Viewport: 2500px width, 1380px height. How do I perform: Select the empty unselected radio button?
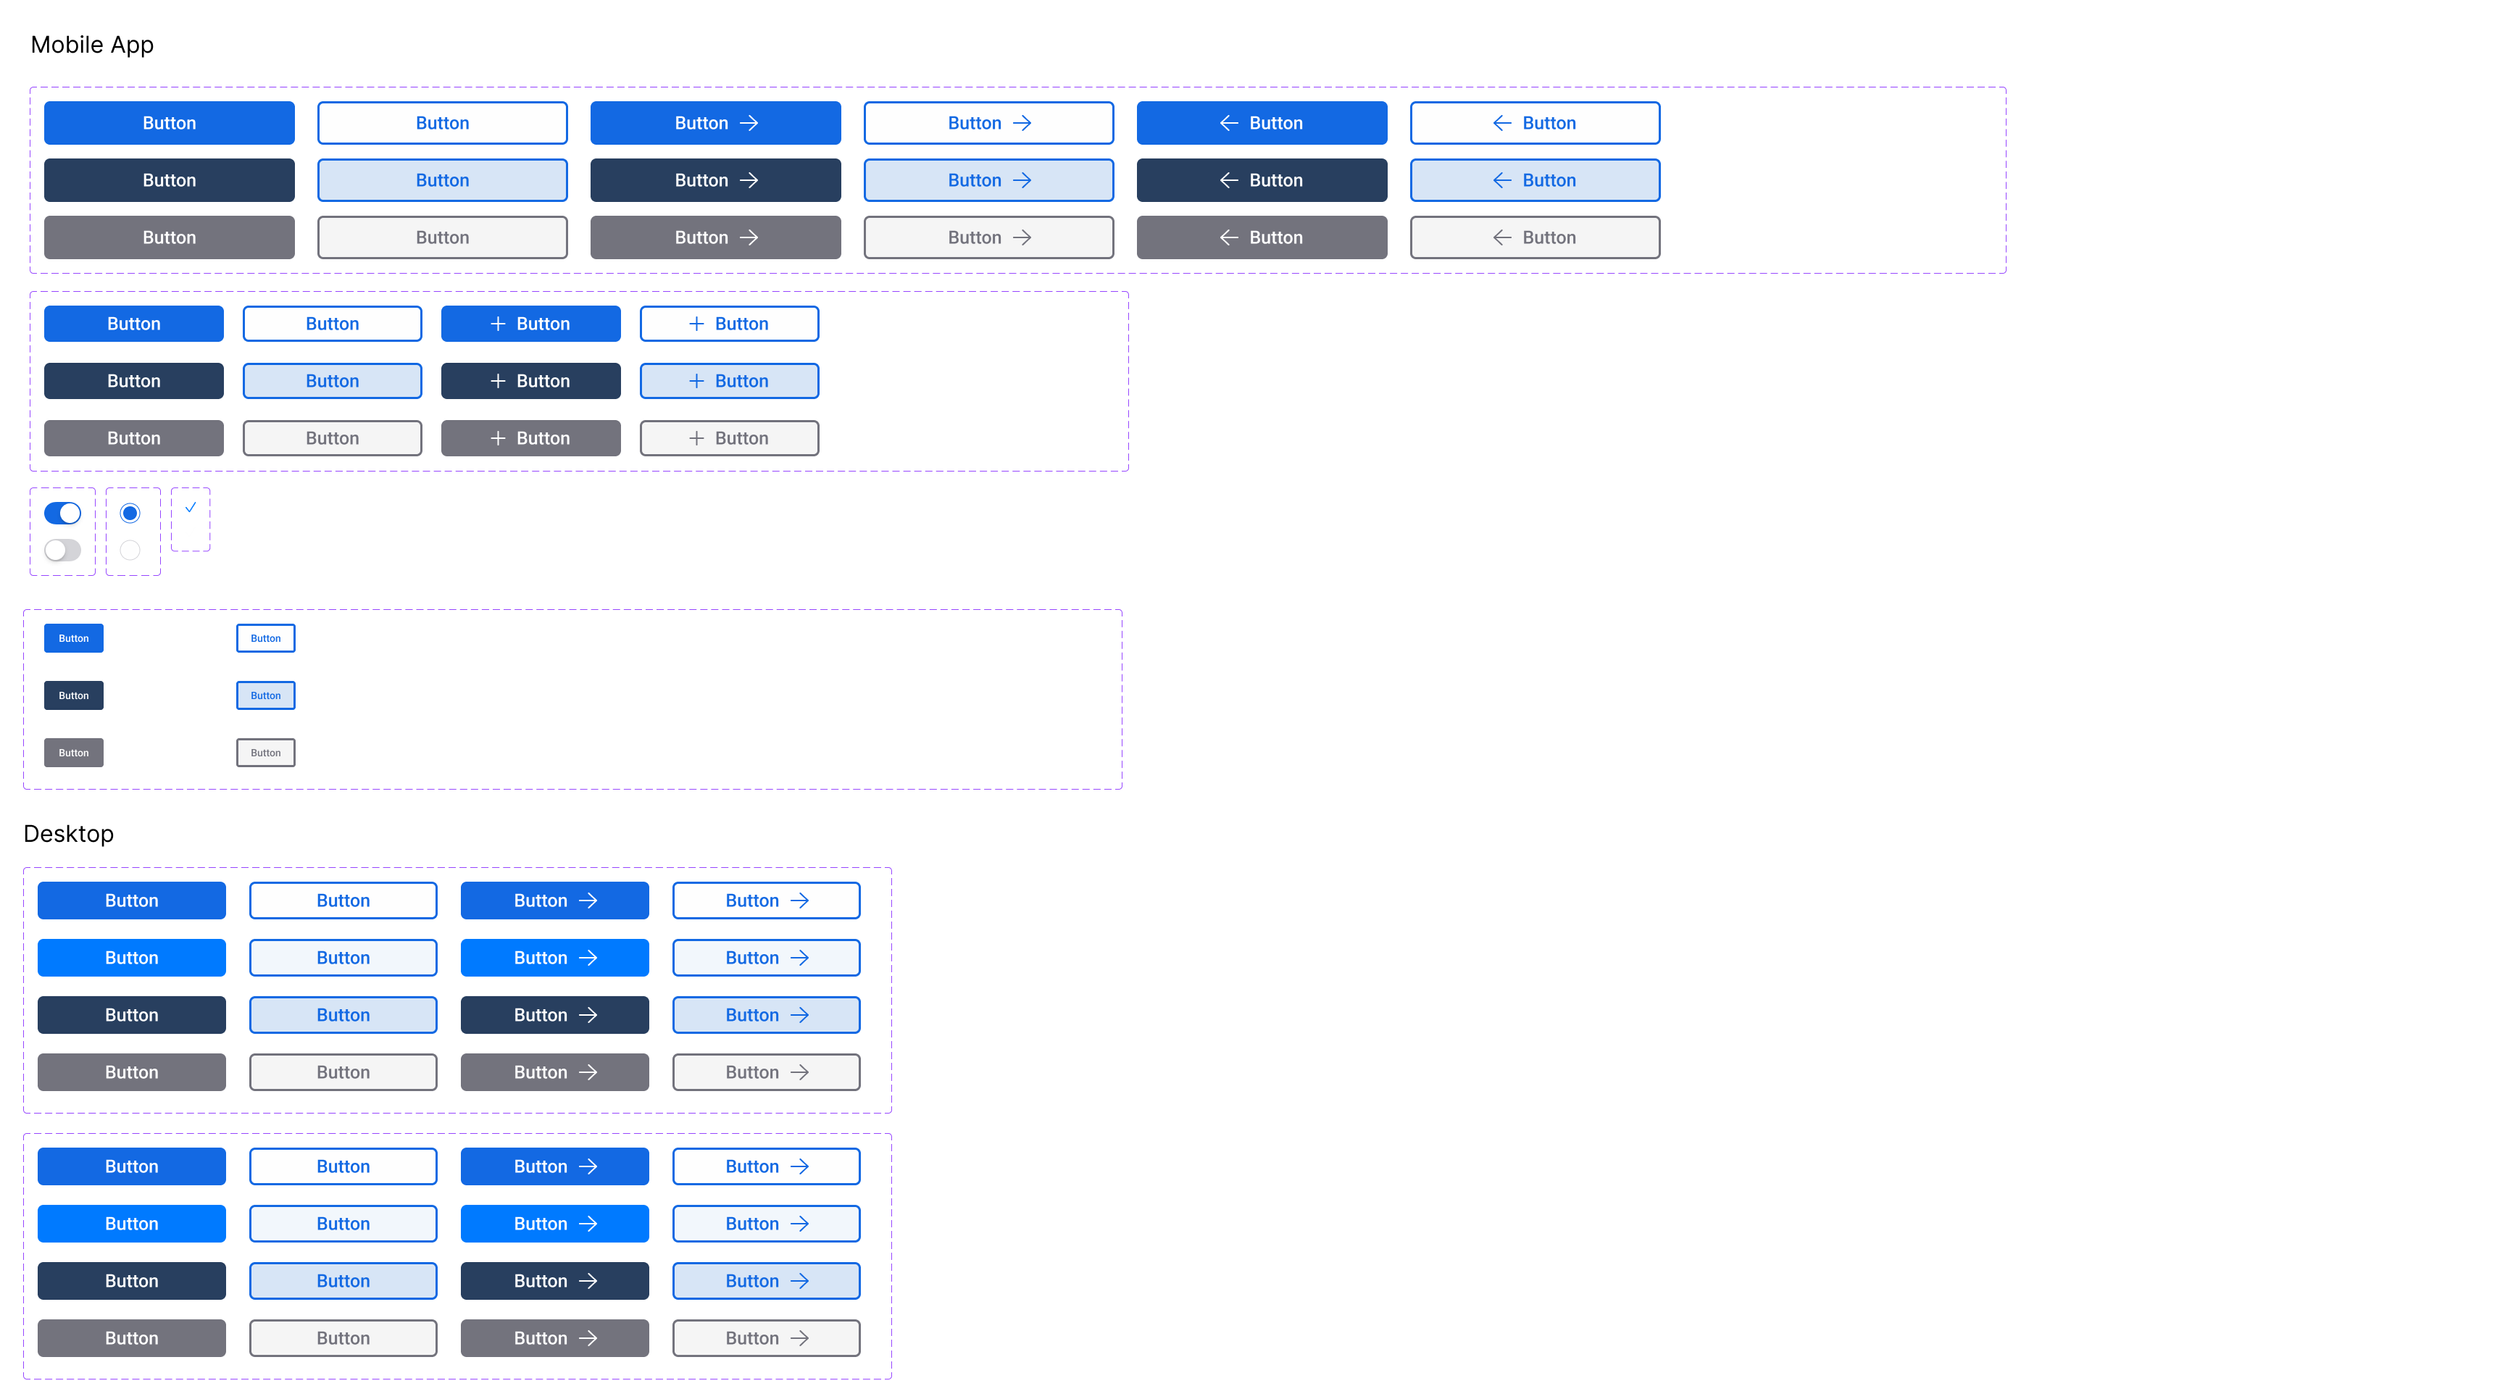pyautogui.click(x=130, y=550)
